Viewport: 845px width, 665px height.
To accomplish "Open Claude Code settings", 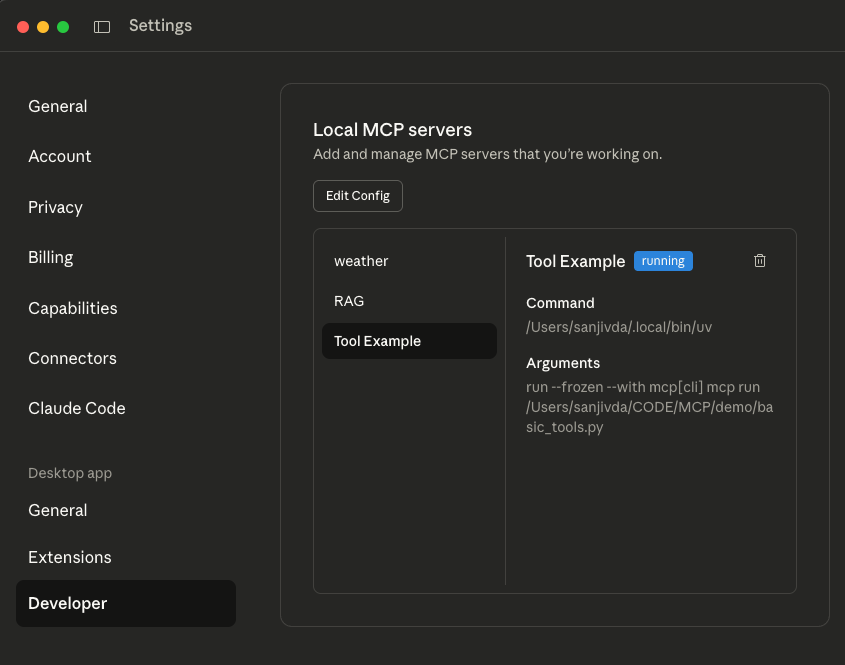I will pyautogui.click(x=77, y=408).
